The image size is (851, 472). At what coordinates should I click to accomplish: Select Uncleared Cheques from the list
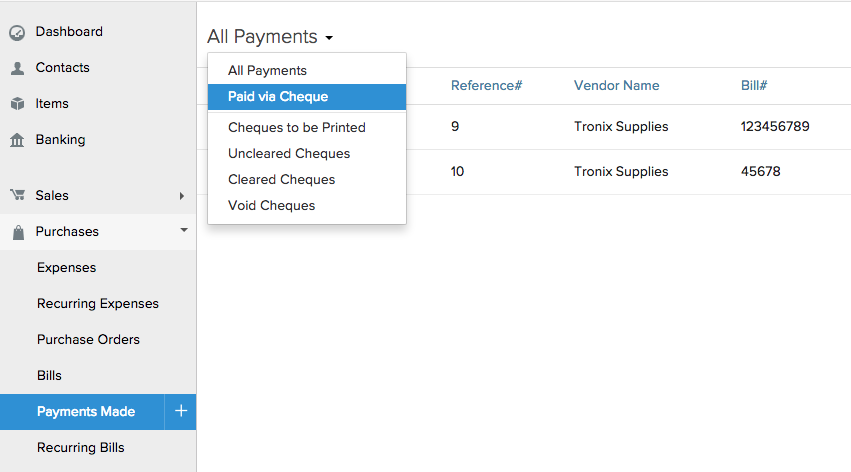(x=289, y=154)
